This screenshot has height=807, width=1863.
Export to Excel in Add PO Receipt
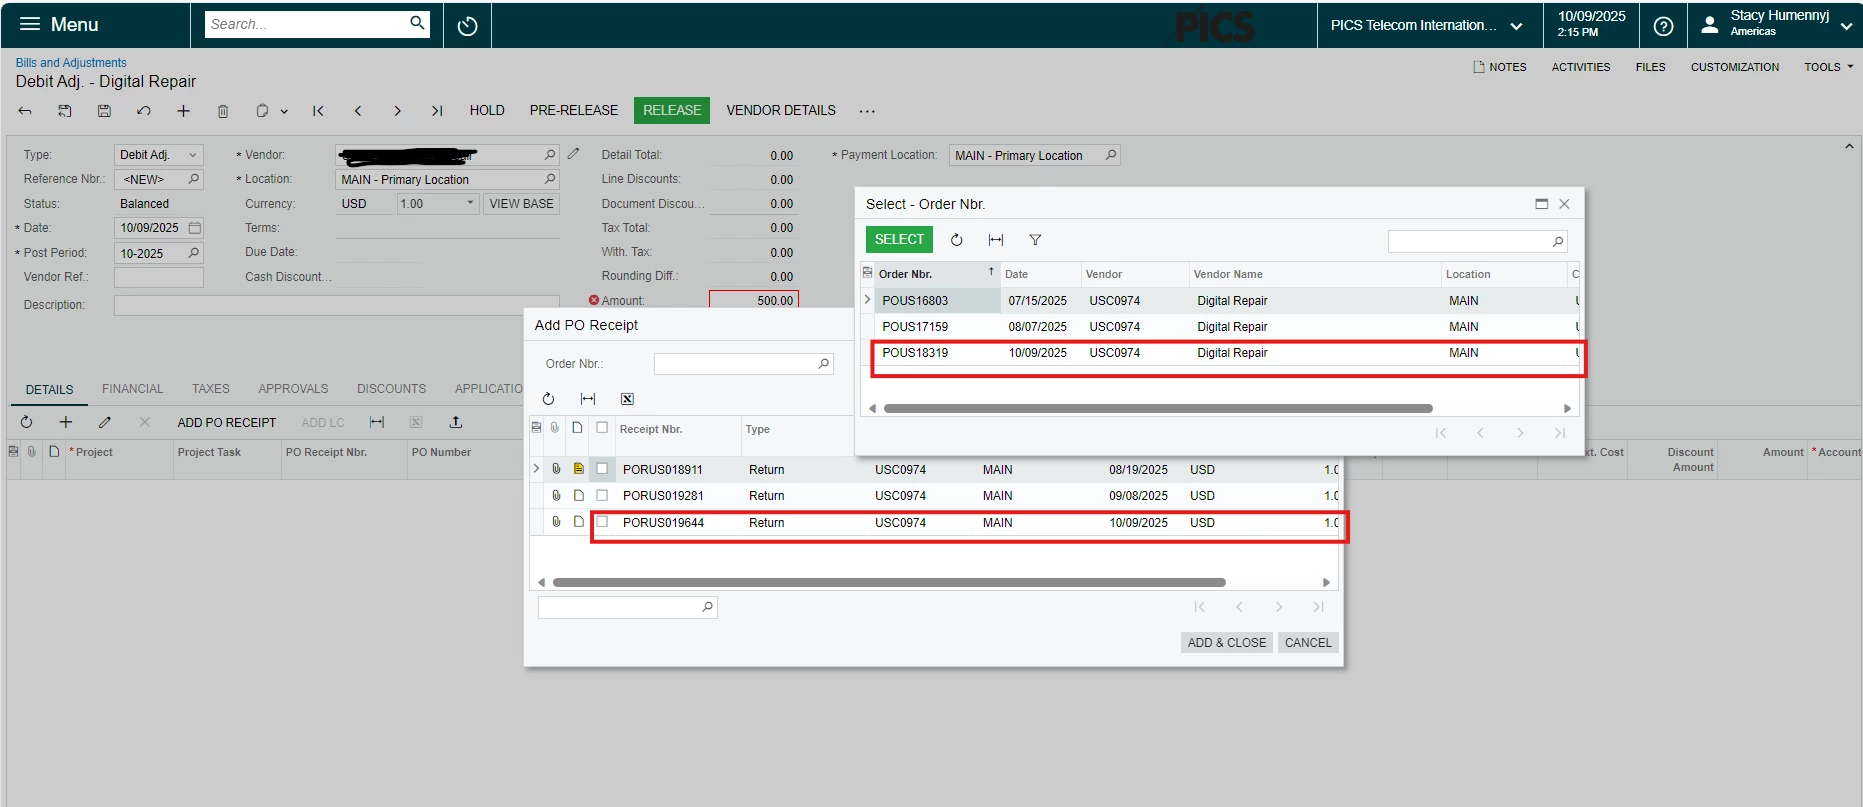click(627, 399)
